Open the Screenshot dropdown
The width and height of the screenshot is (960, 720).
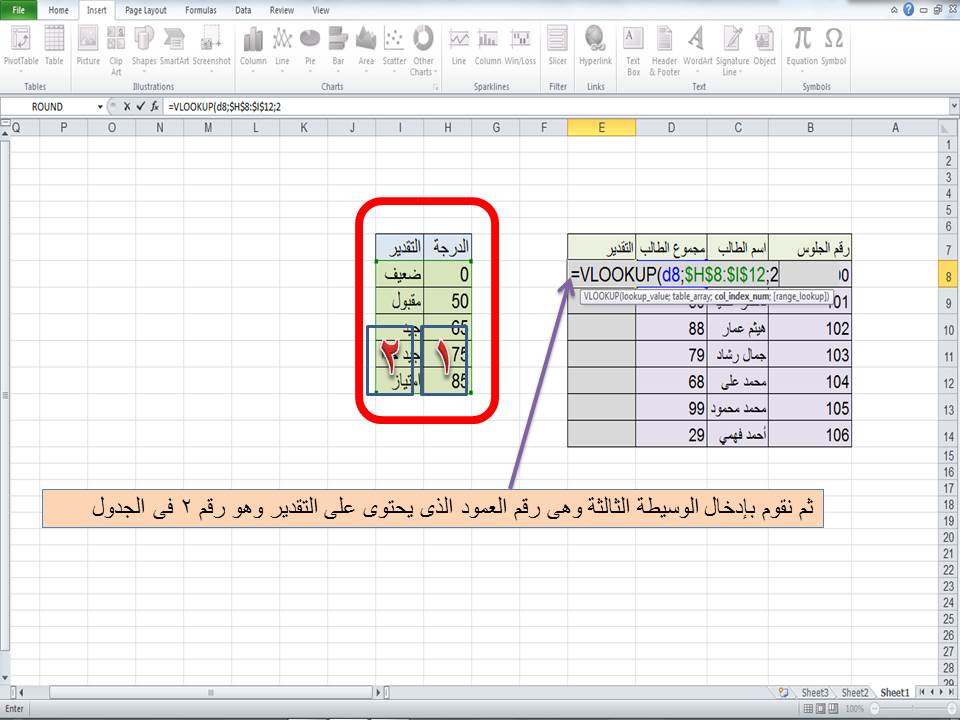pyautogui.click(x=211, y=48)
